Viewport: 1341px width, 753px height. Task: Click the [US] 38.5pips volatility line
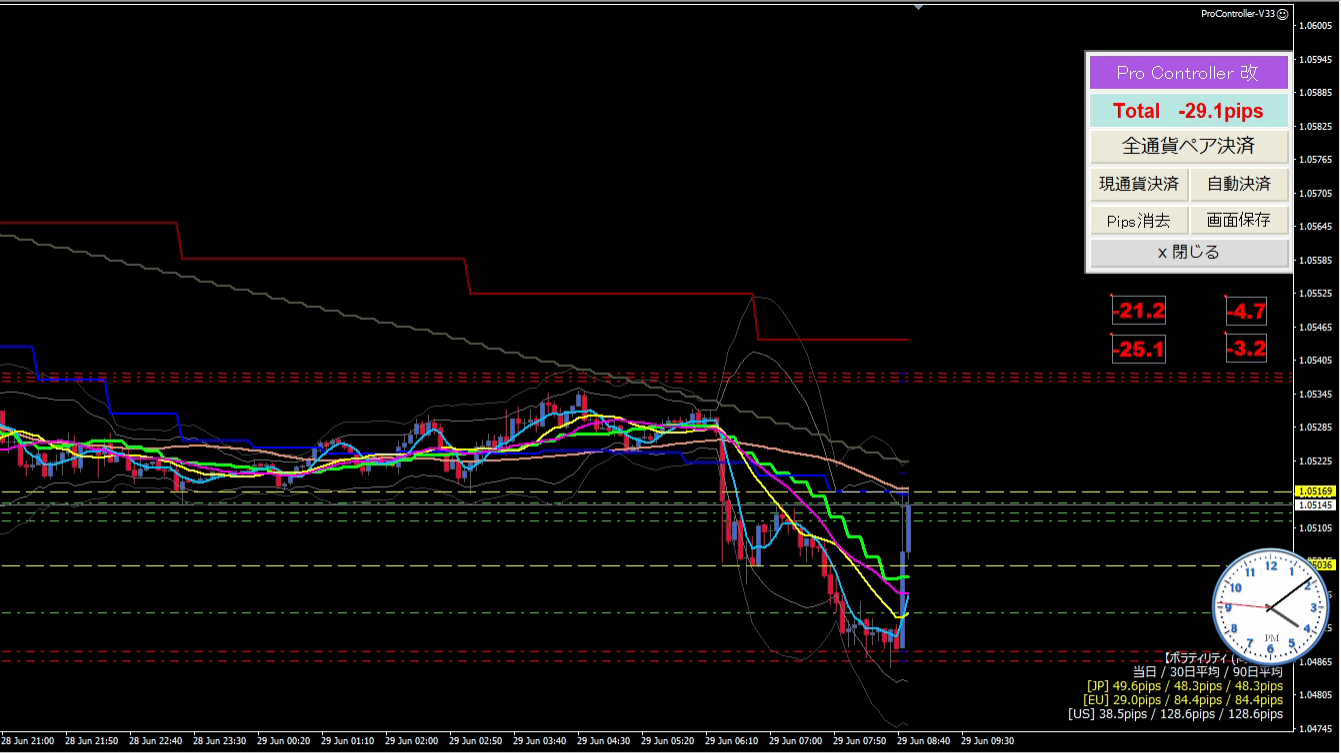click(x=1175, y=714)
